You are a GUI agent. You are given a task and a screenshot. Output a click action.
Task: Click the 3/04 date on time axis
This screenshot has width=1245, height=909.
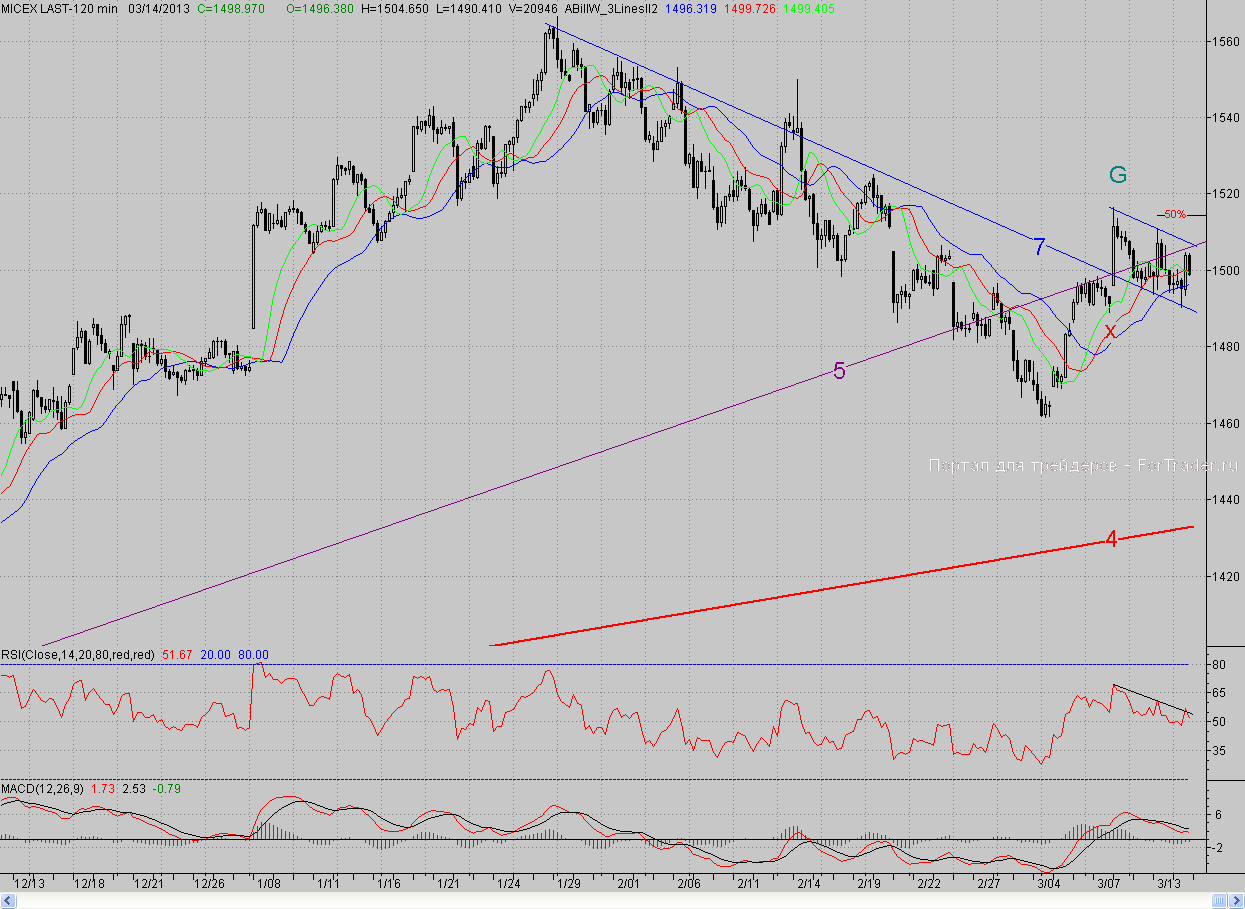click(1048, 884)
